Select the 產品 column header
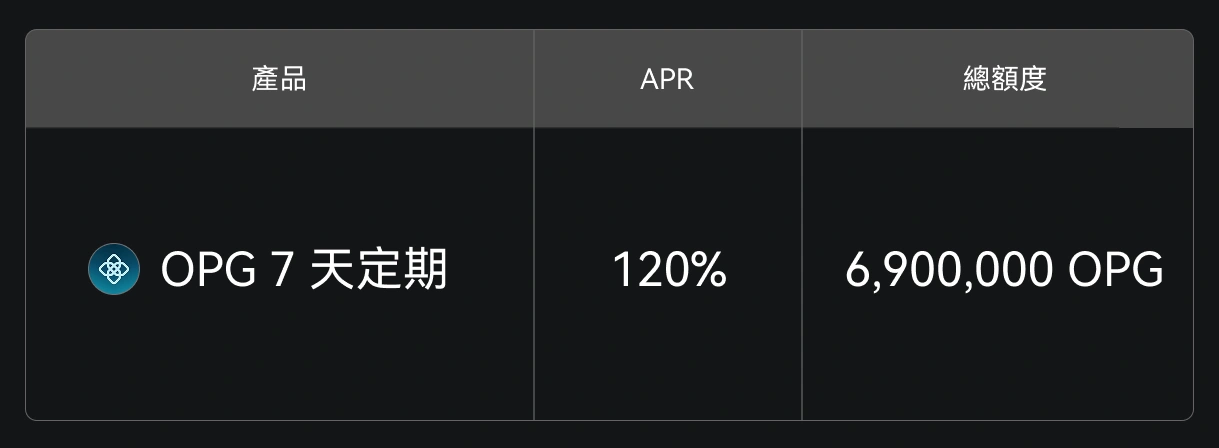Screen dimensions: 1219x448 [279, 79]
